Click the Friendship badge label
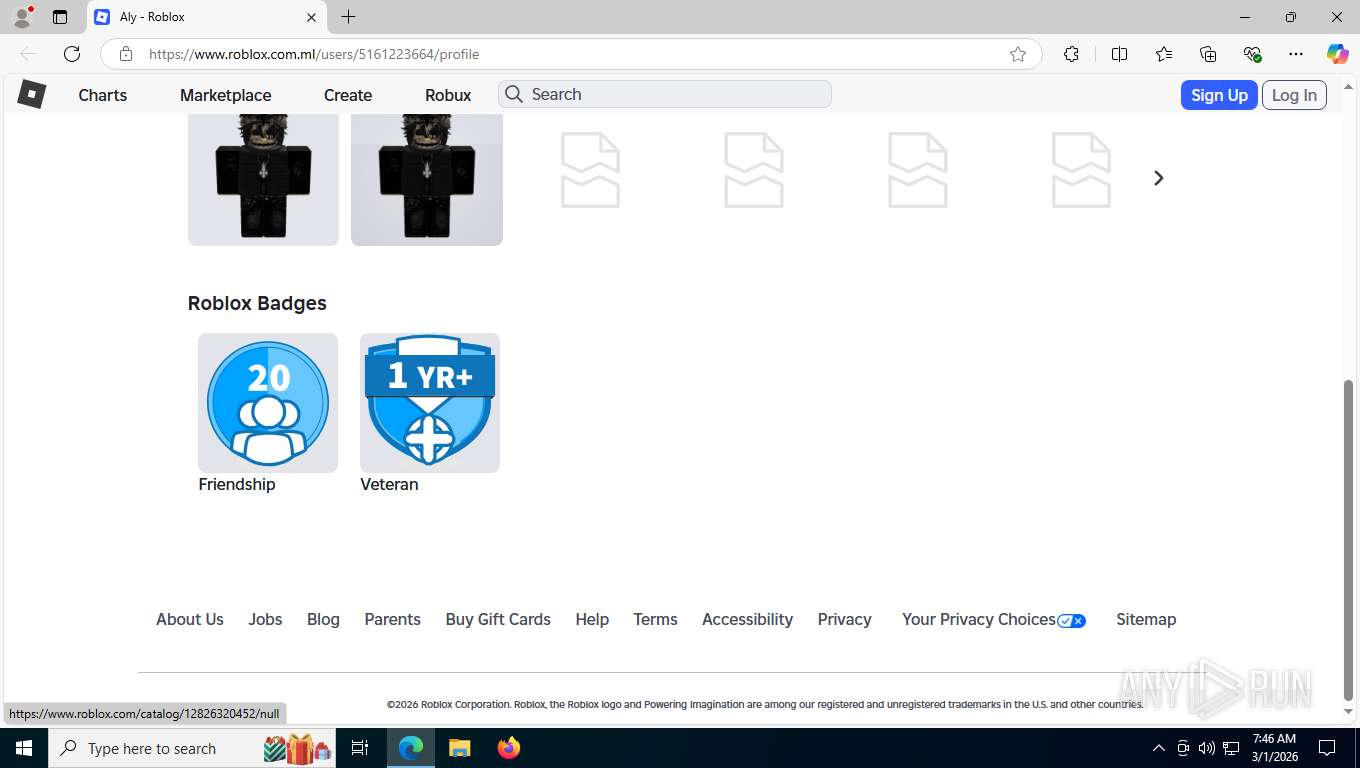The image size is (1360, 768). (237, 484)
